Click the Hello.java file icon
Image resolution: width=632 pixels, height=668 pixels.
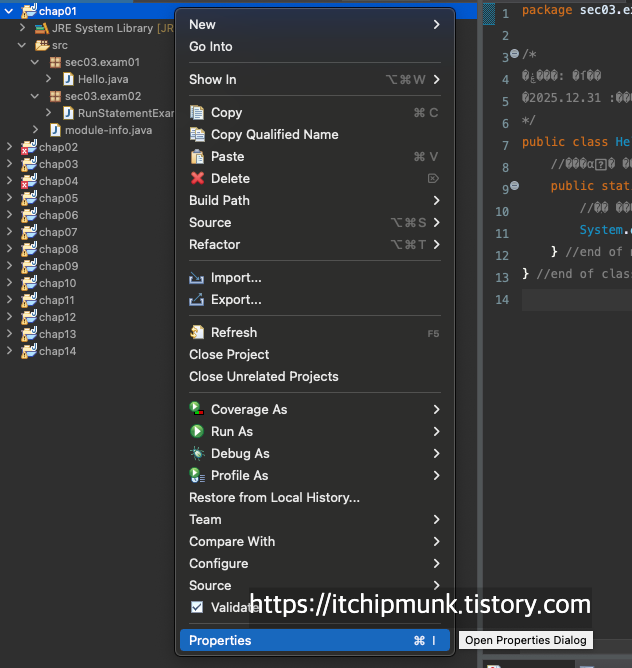tap(68, 79)
